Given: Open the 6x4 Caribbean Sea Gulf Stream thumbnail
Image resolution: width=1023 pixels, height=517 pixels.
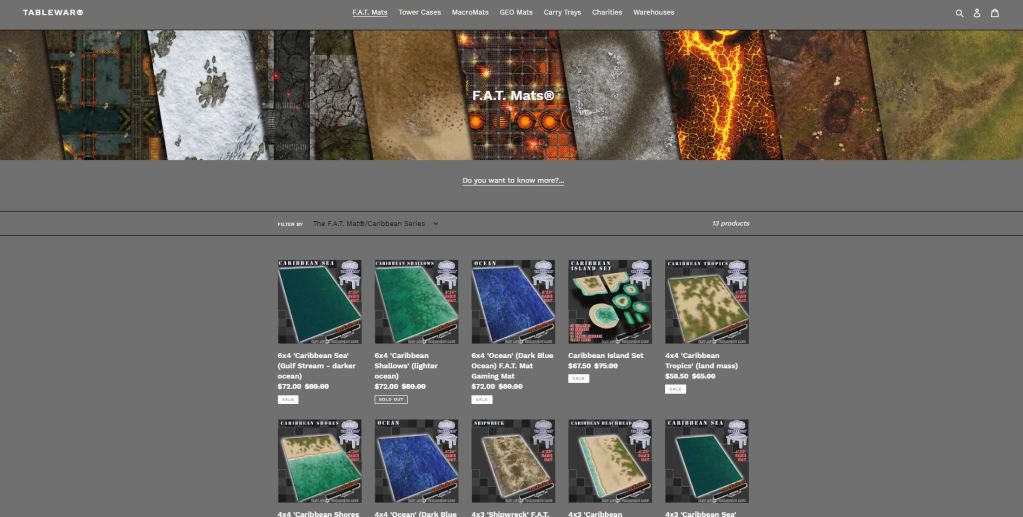Looking at the screenshot, I should 320,302.
